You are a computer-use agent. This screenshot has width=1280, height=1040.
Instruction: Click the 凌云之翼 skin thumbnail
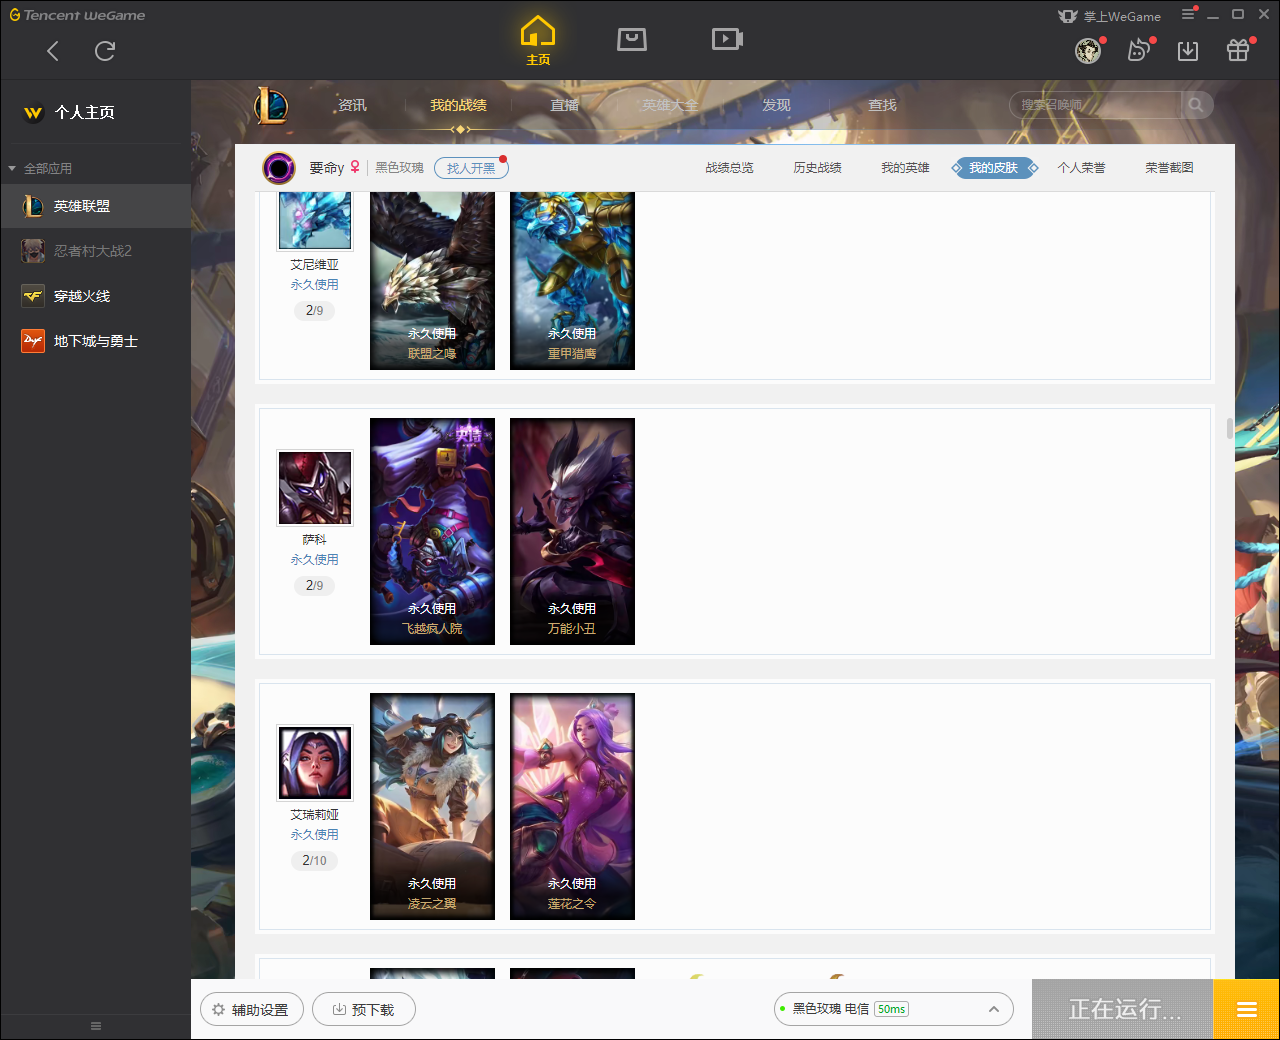pyautogui.click(x=432, y=806)
